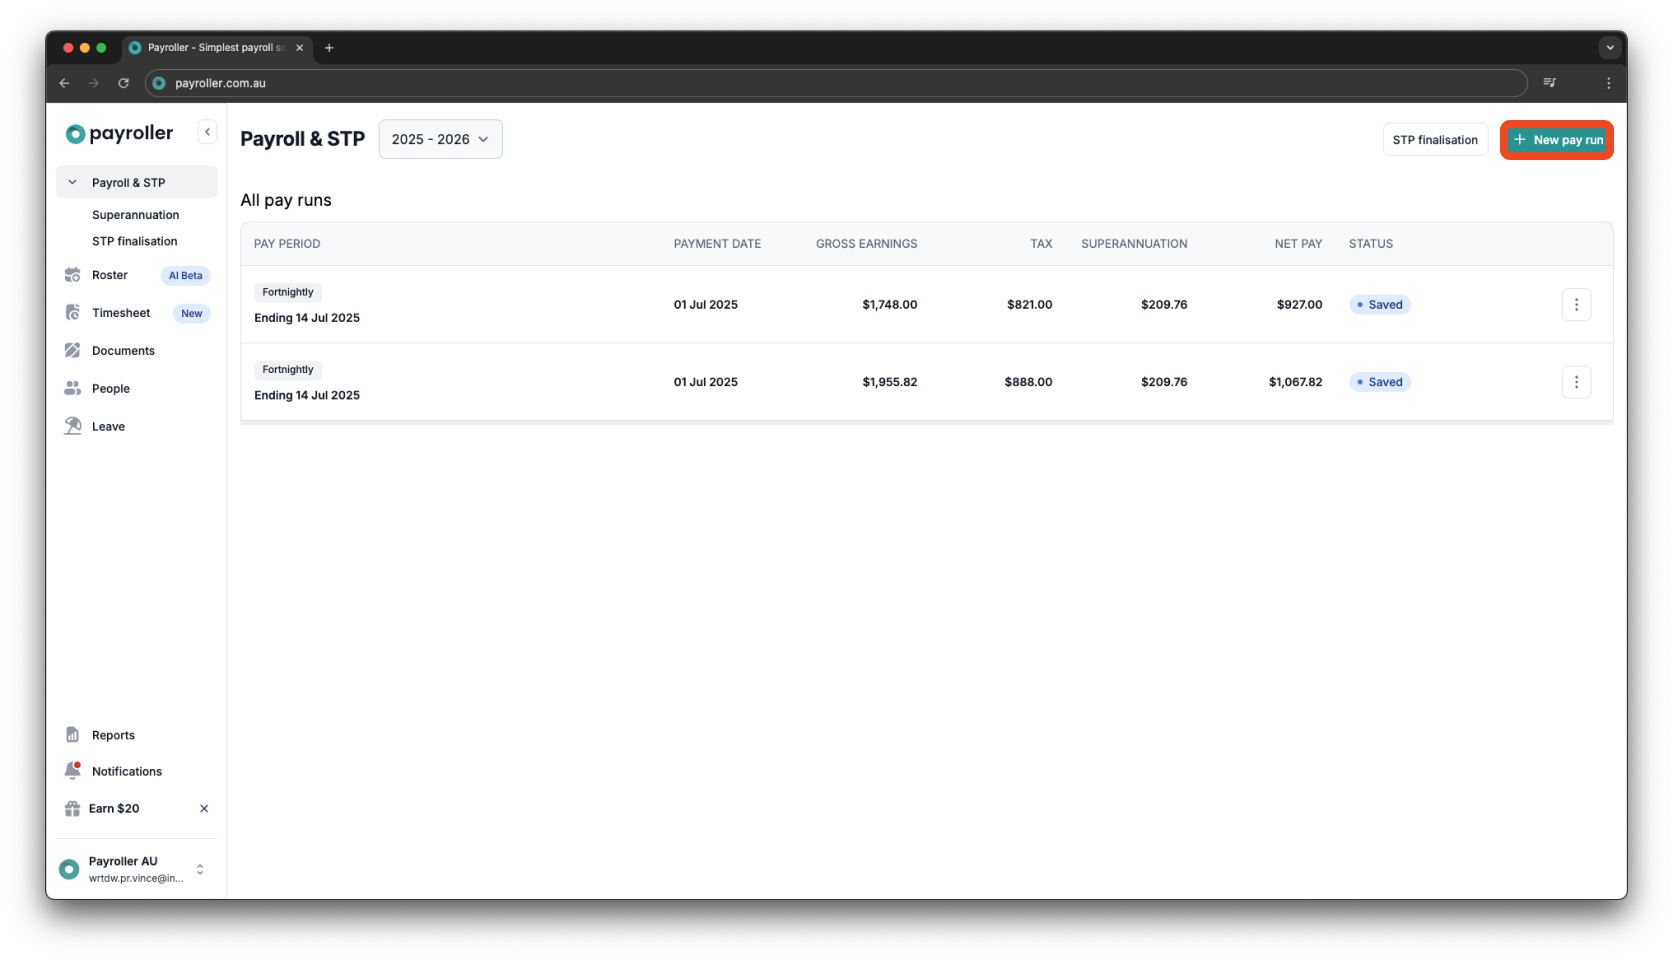
Task: Click the Payroller logo
Action: (x=118, y=132)
